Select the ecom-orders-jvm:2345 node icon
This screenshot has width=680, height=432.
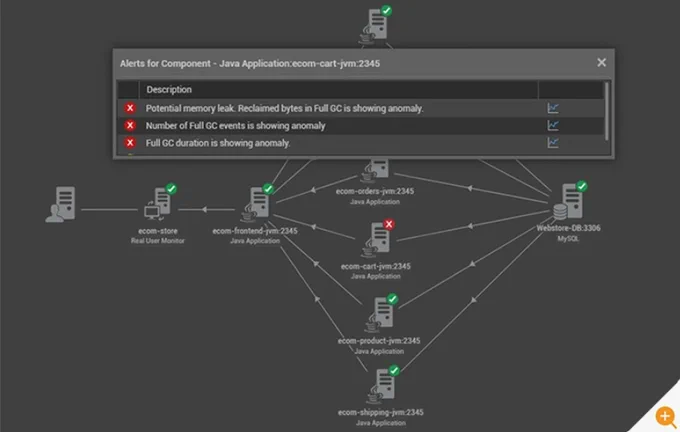[x=375, y=170]
